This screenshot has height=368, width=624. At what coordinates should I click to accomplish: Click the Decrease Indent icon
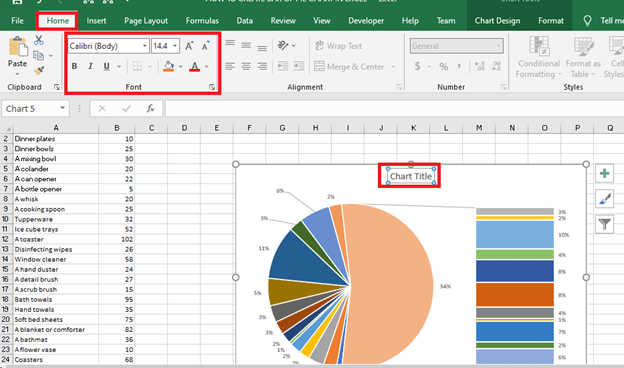pos(283,66)
